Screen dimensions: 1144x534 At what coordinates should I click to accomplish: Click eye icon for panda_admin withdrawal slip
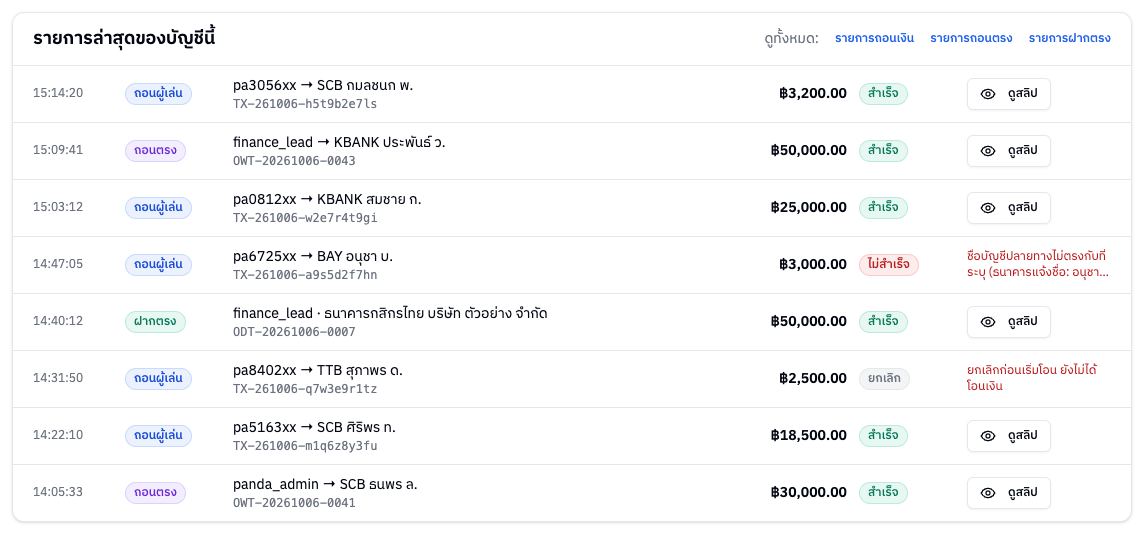click(x=988, y=492)
